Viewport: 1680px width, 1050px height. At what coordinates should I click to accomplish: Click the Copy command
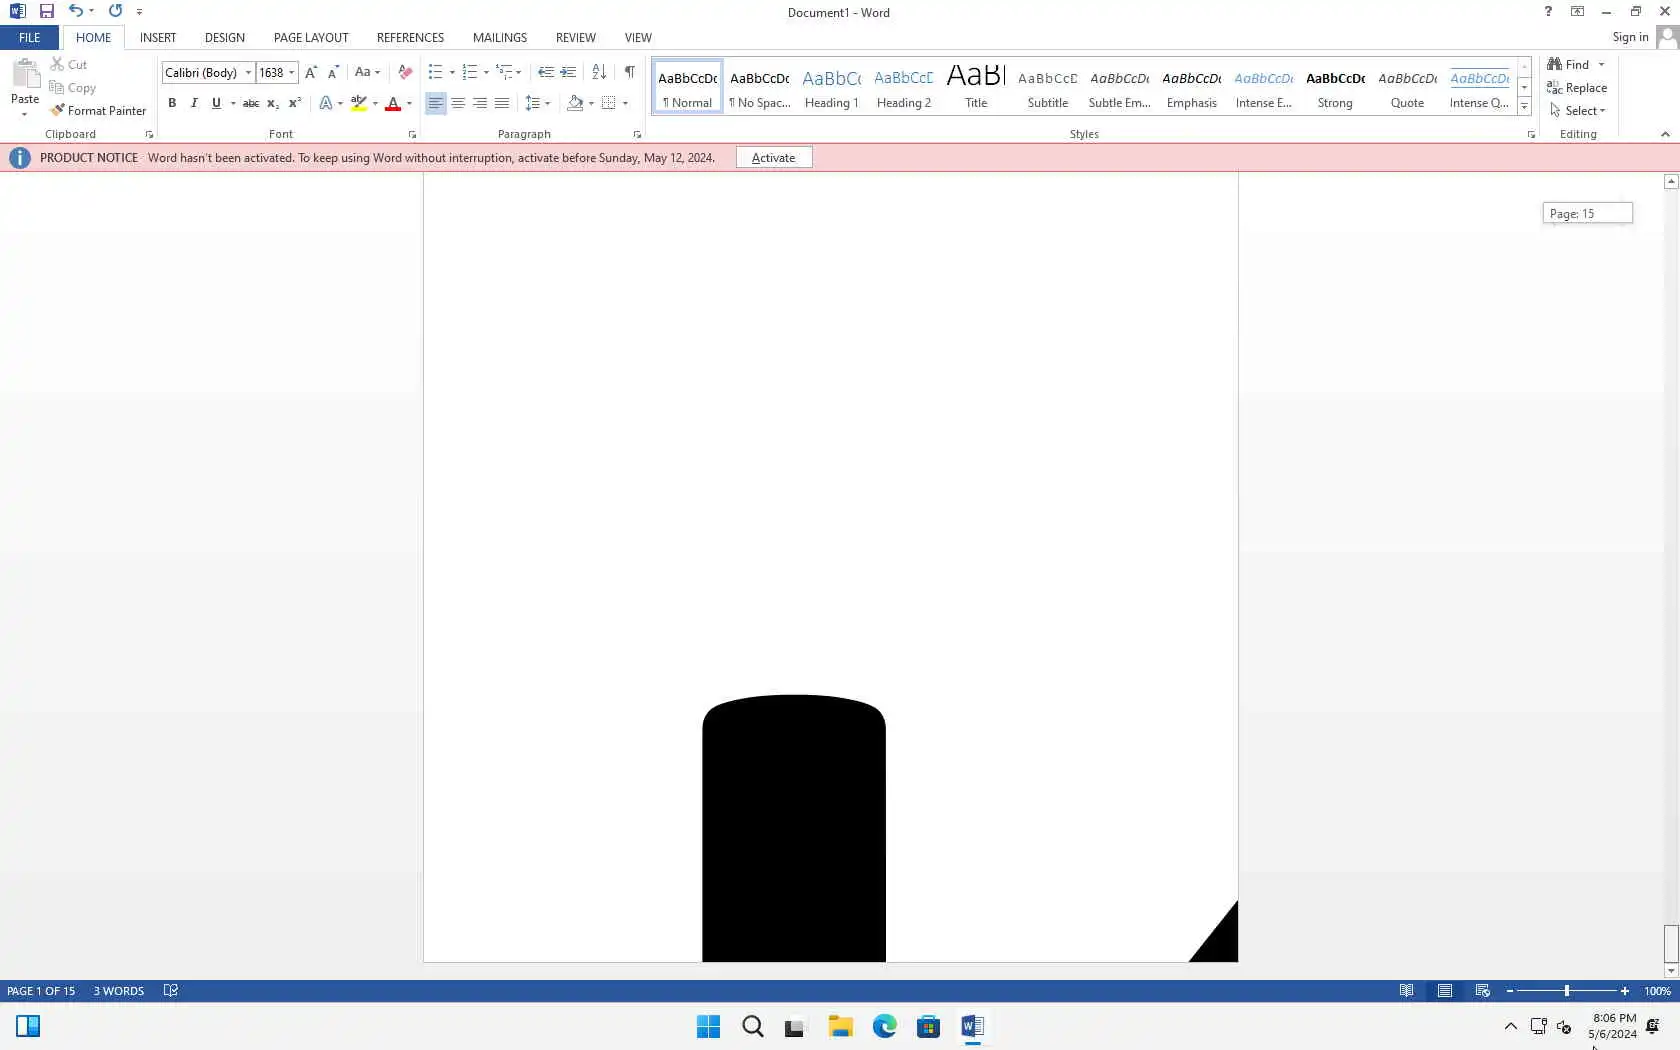click(x=73, y=88)
